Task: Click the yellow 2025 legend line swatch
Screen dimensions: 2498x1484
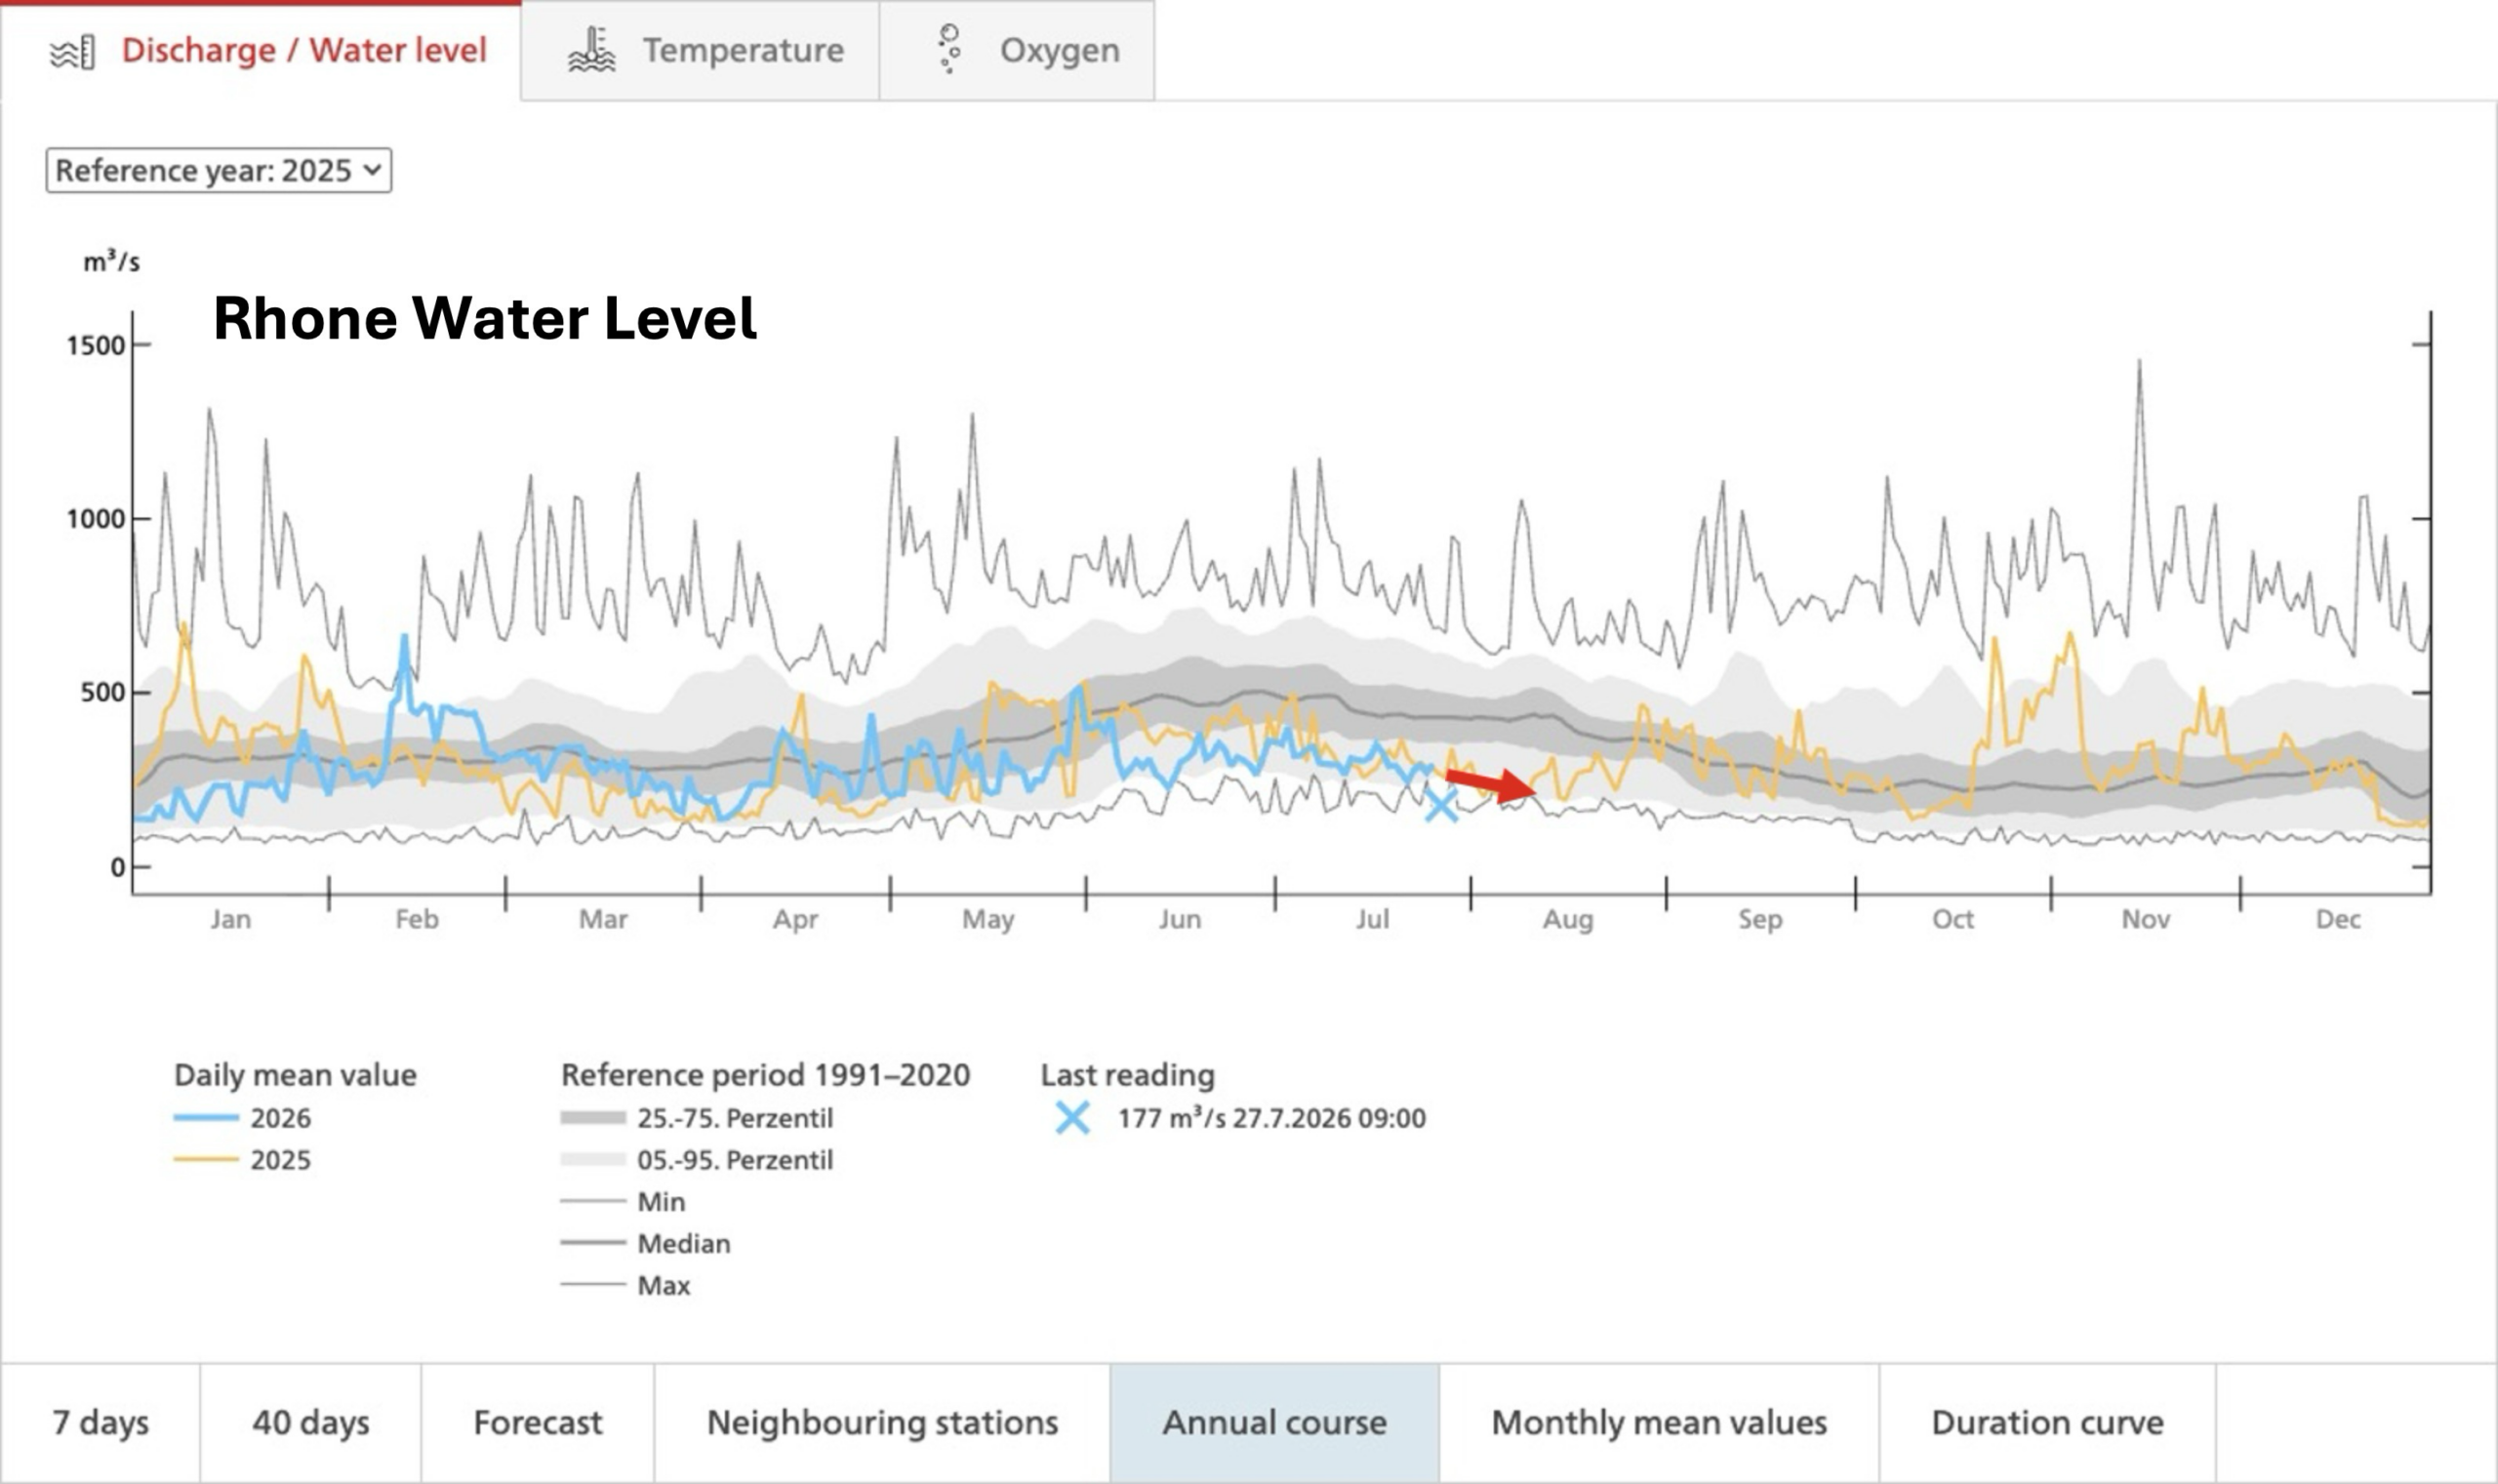Action: tap(206, 1160)
